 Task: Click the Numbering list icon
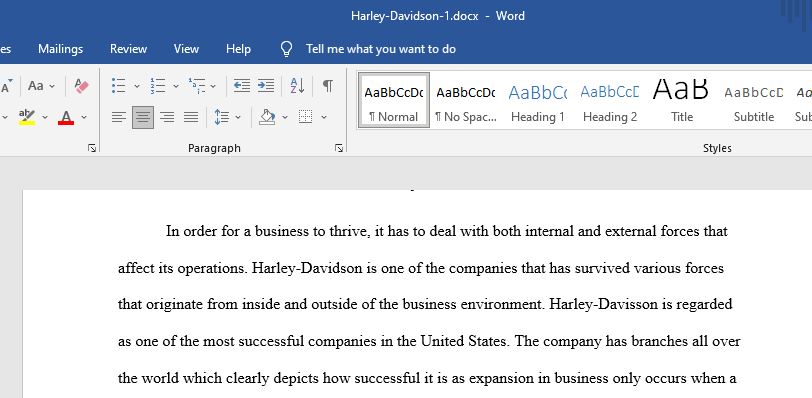(157, 85)
